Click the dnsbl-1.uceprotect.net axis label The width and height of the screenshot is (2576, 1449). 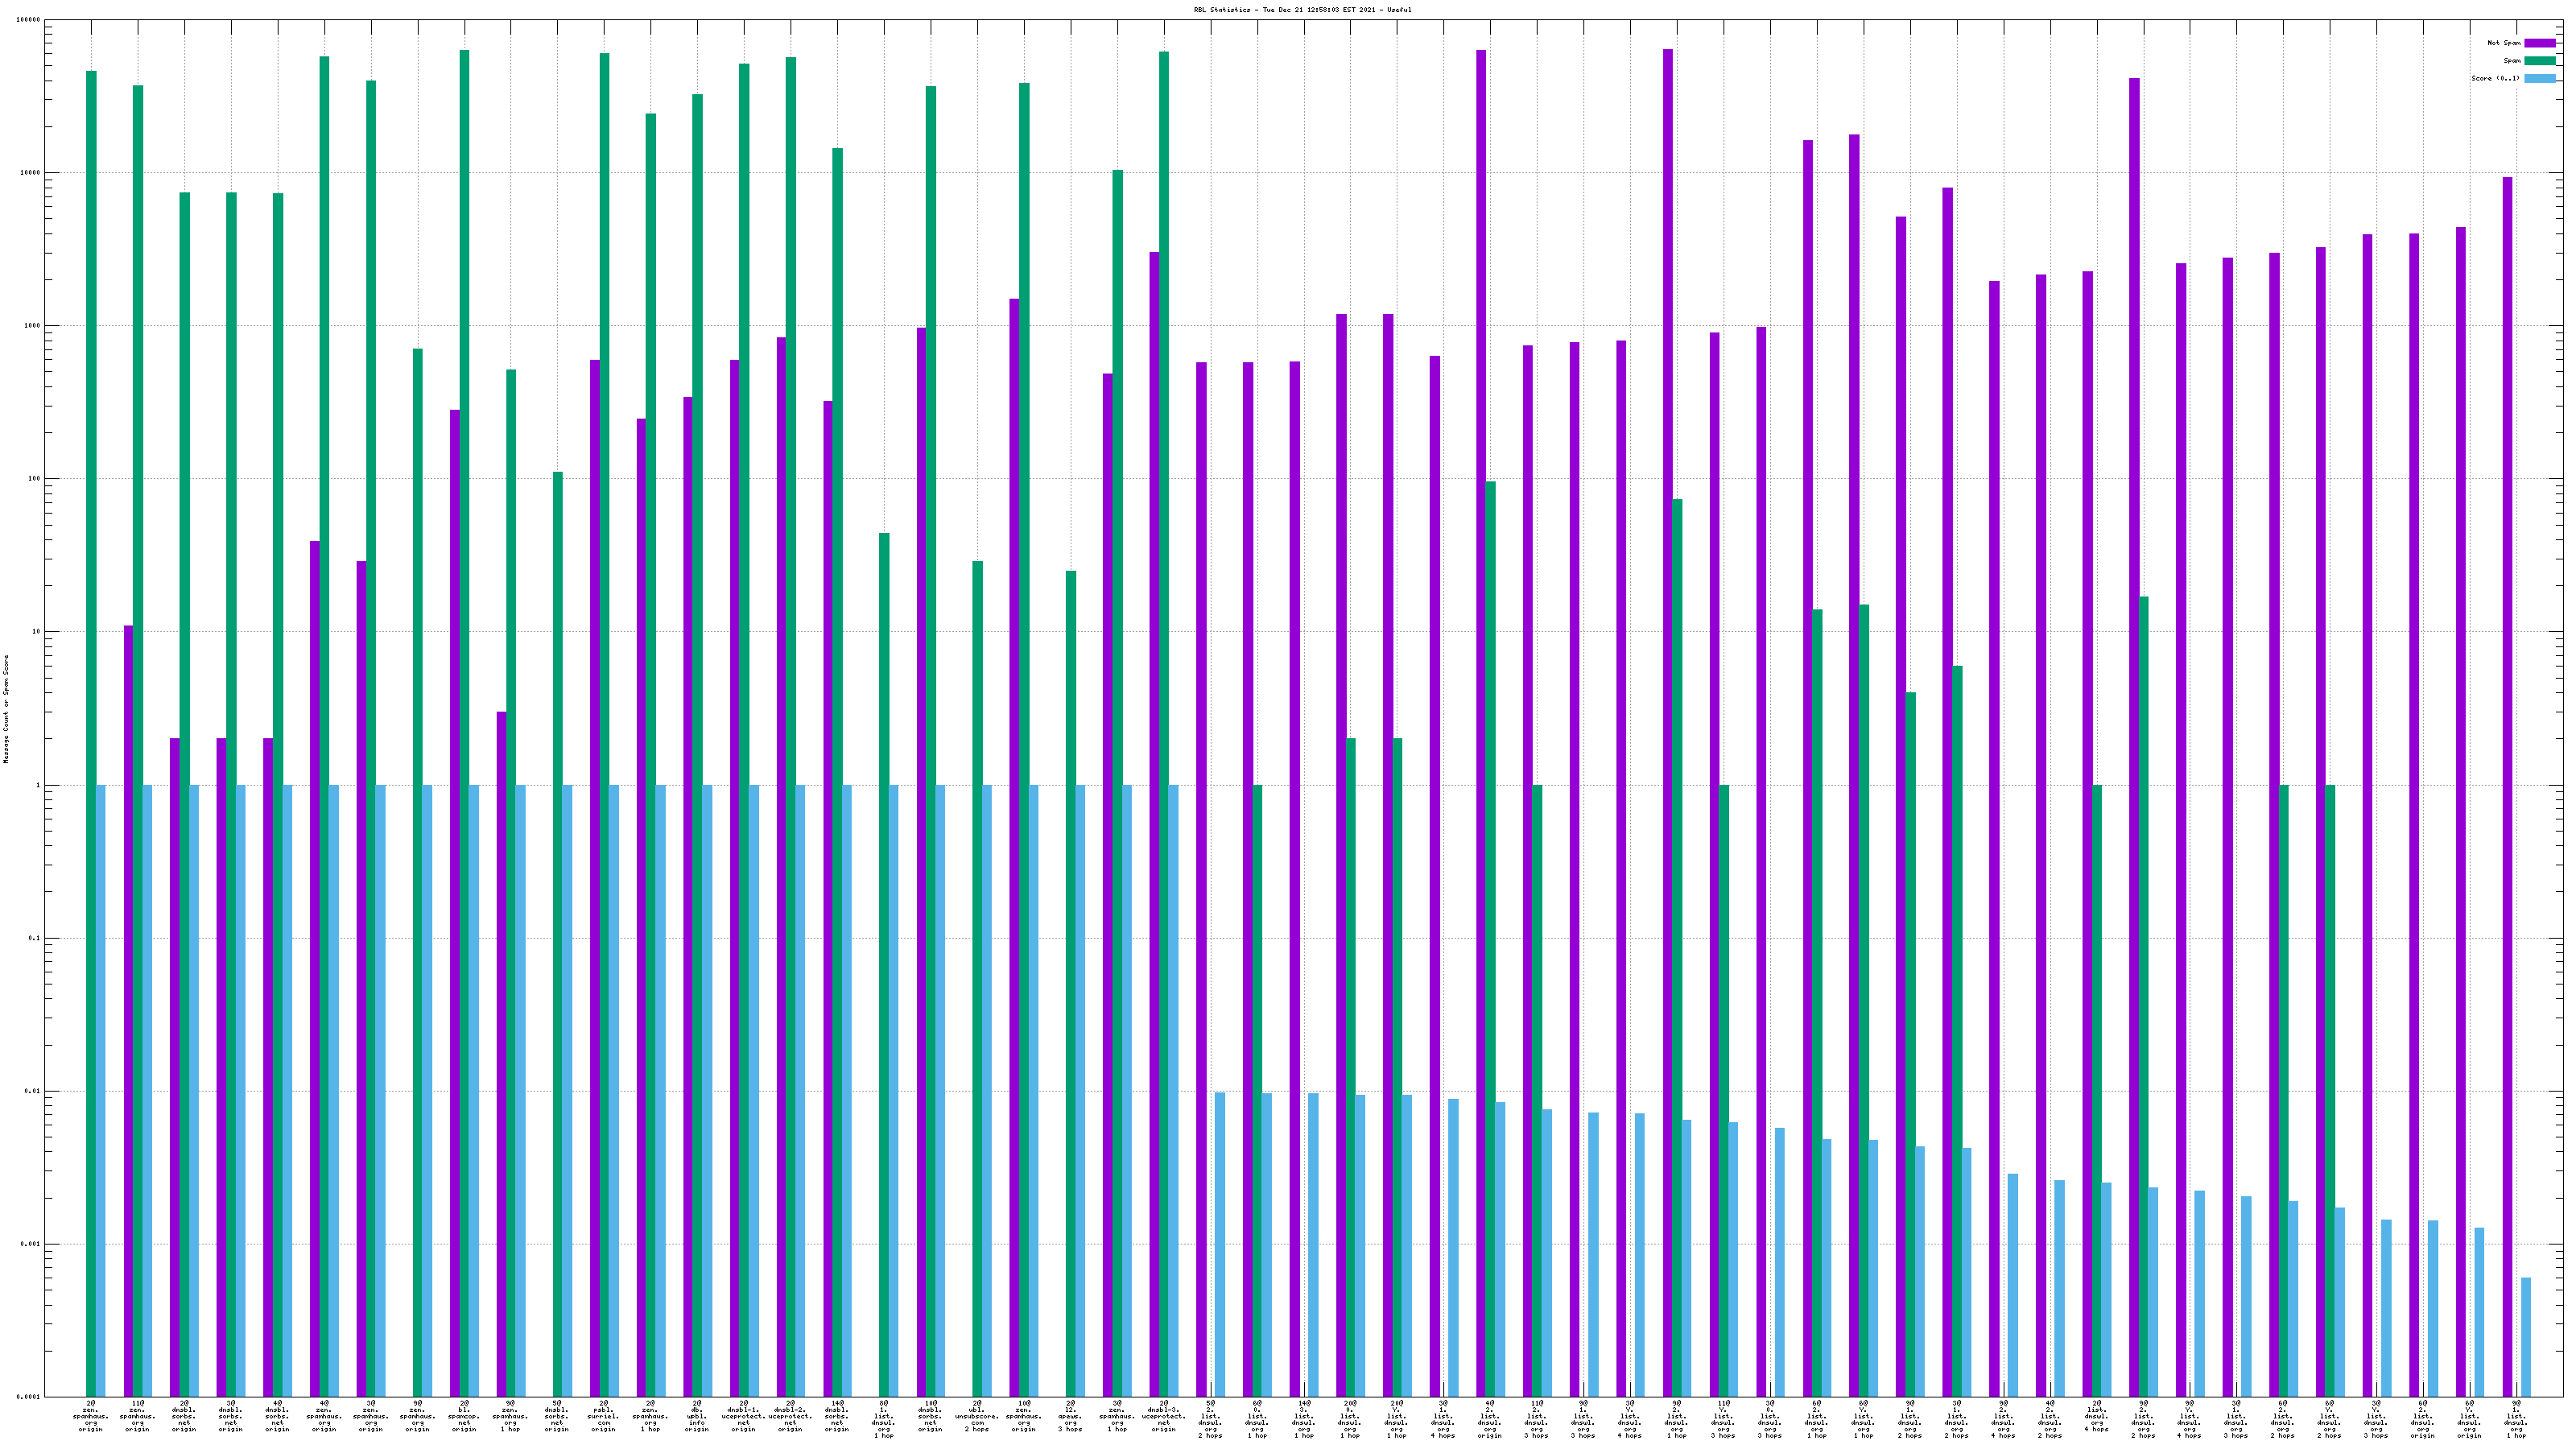744,1416
